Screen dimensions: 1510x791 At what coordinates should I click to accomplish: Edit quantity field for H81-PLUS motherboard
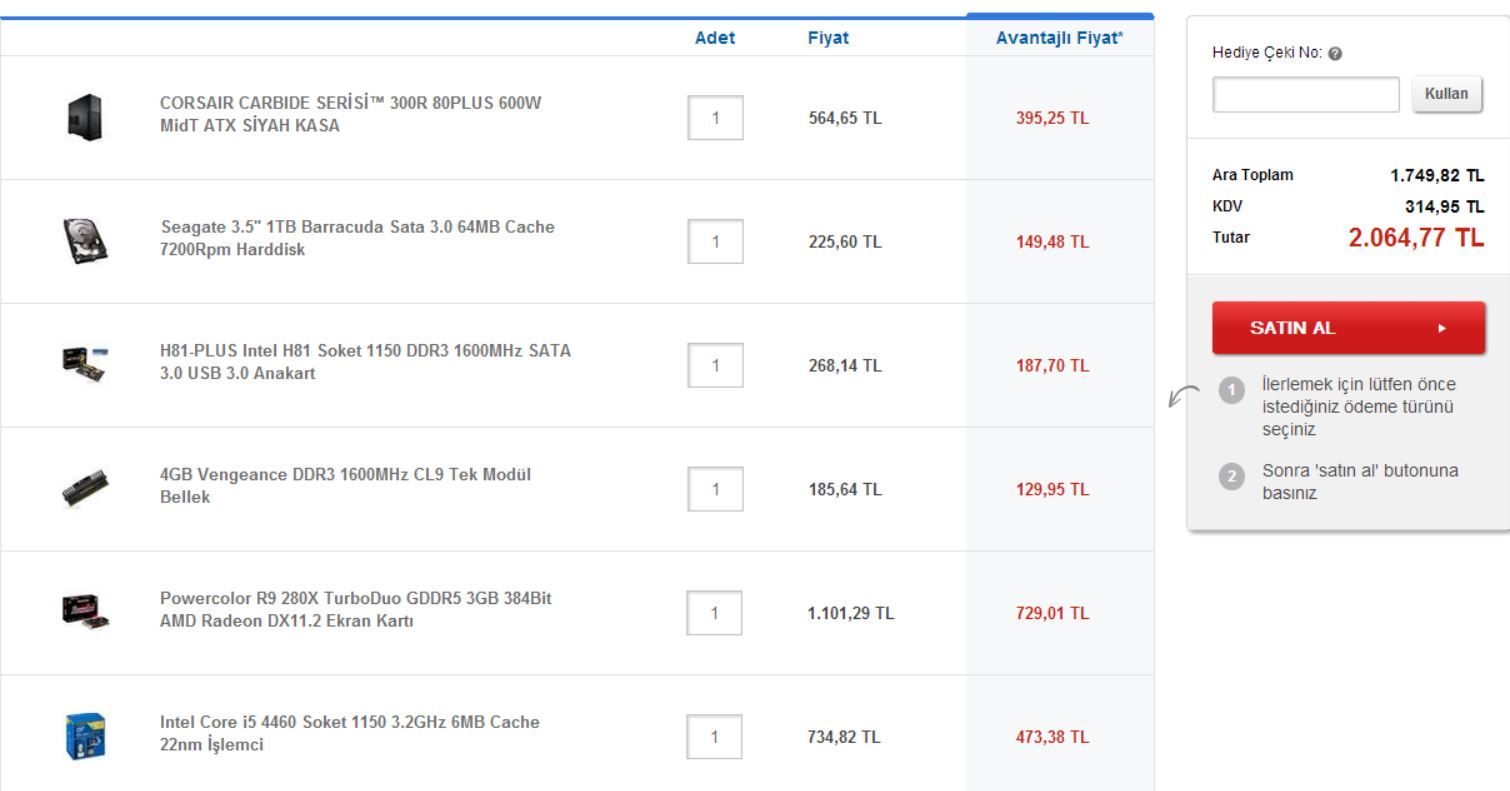[x=715, y=365]
